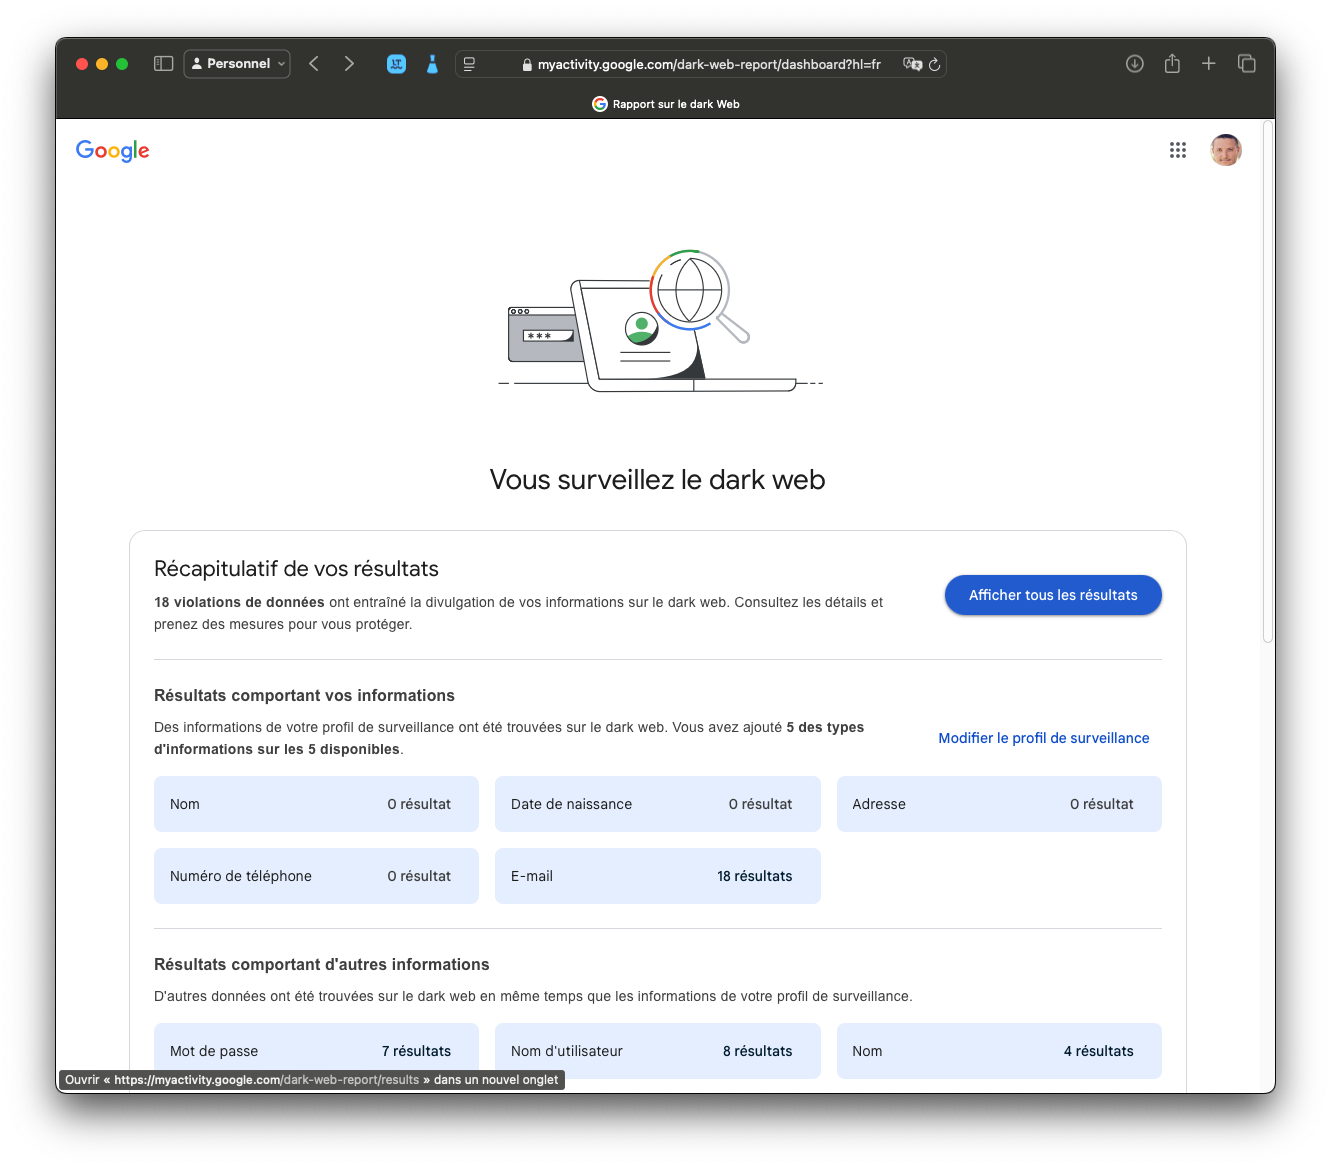Click the flask extension icon

[x=432, y=64]
